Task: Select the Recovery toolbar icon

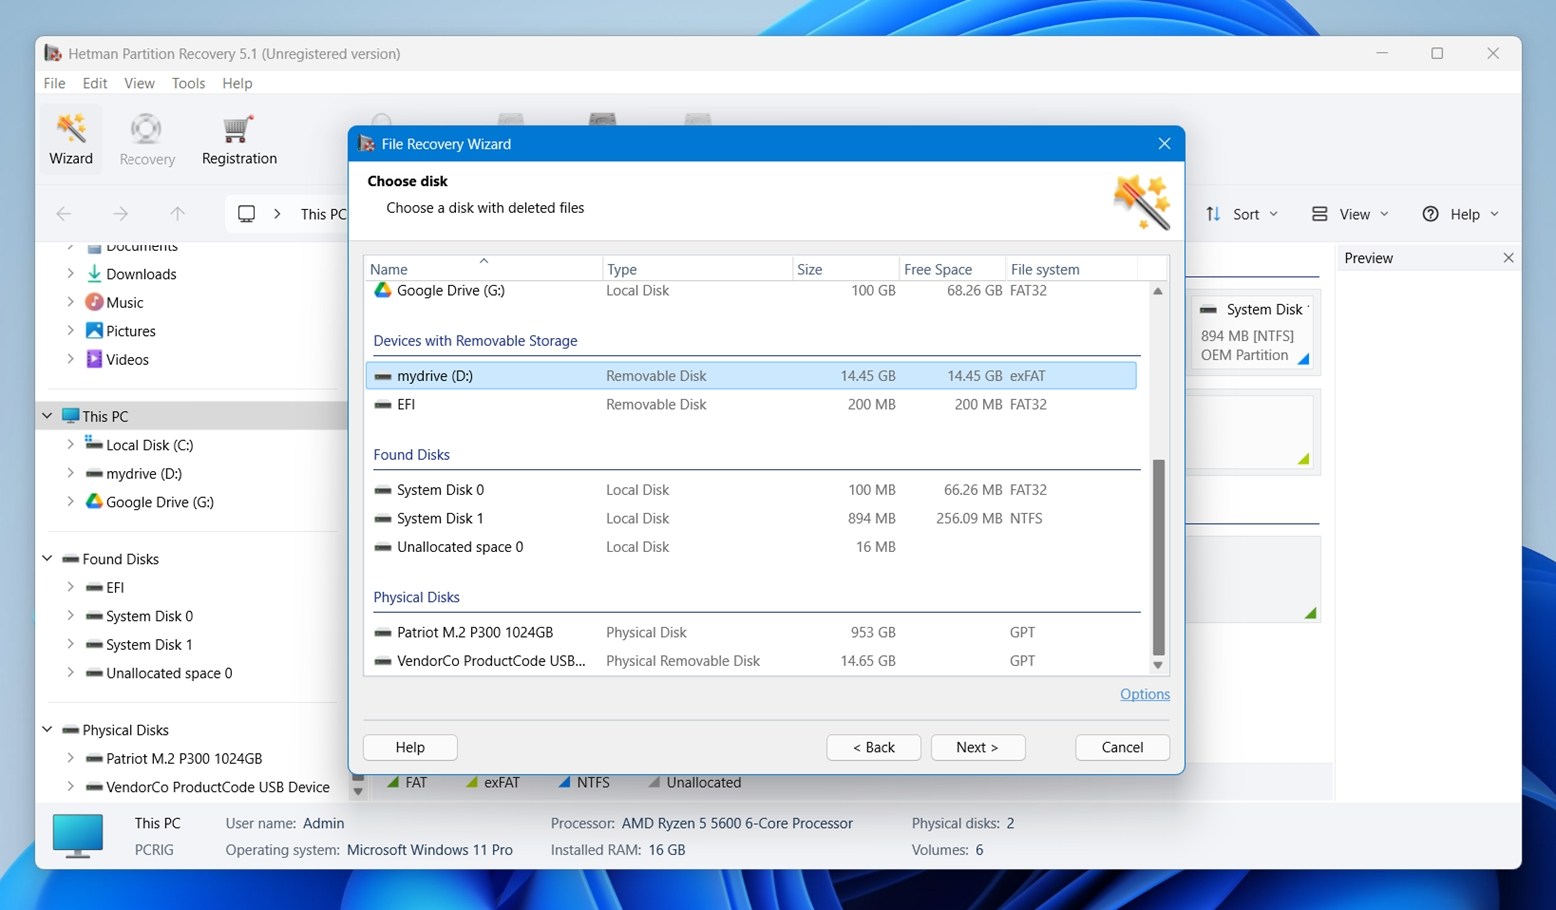Action: (x=146, y=138)
